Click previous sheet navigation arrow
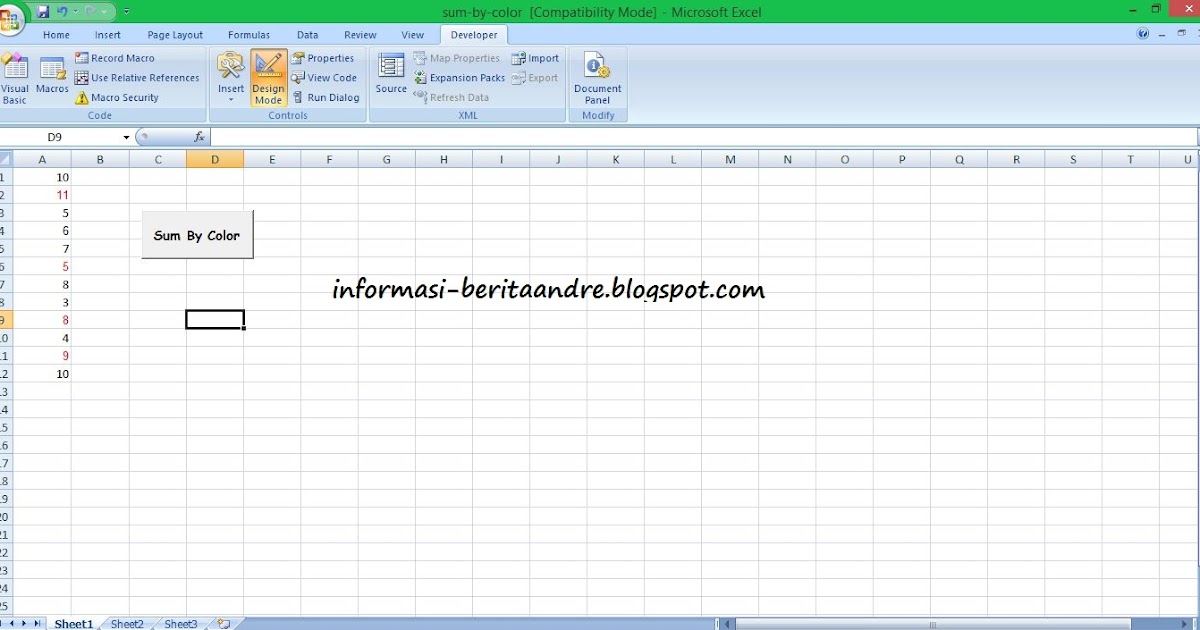Viewport: 1200px width, 630px height. click(12, 623)
